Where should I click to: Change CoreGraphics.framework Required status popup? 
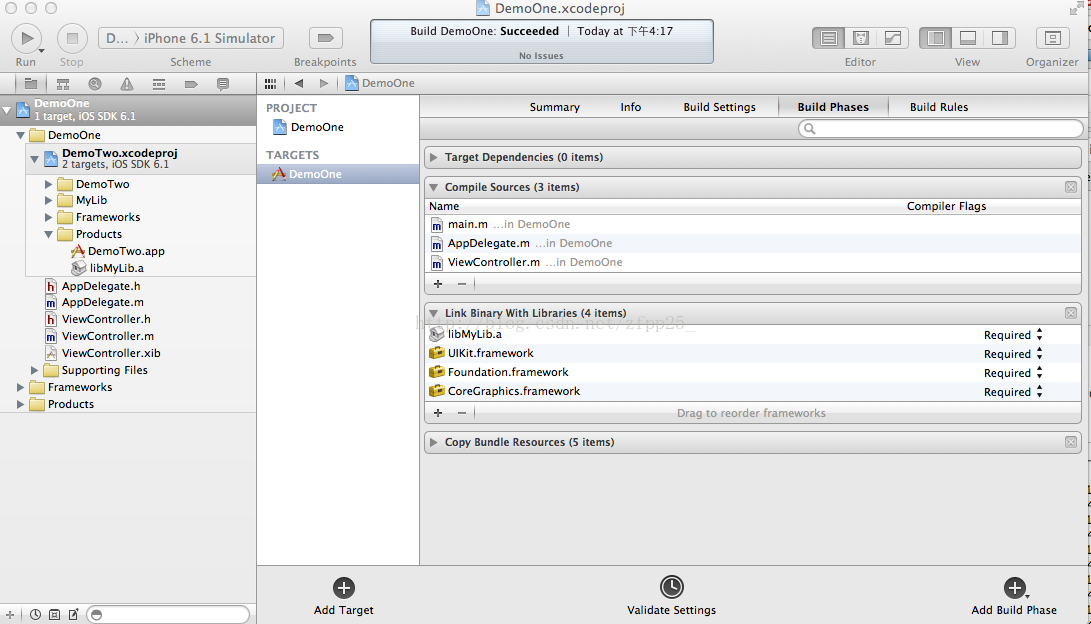tap(1013, 392)
